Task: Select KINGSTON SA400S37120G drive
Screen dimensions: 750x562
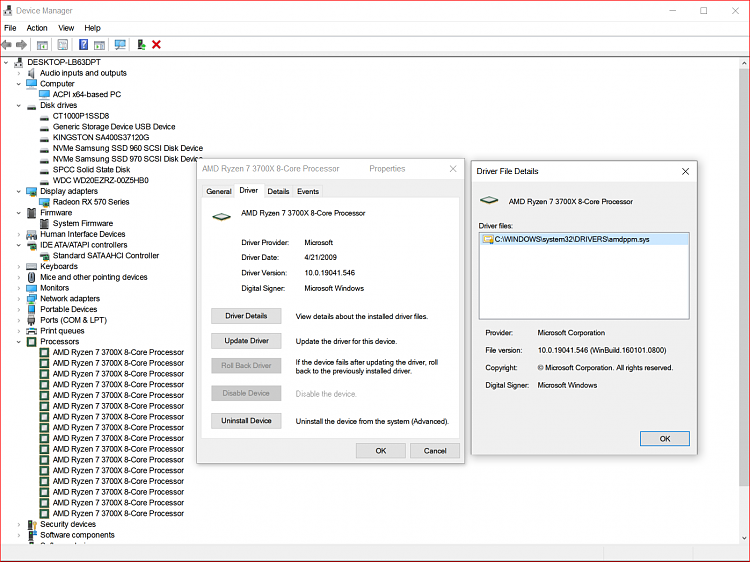Action: [101, 138]
